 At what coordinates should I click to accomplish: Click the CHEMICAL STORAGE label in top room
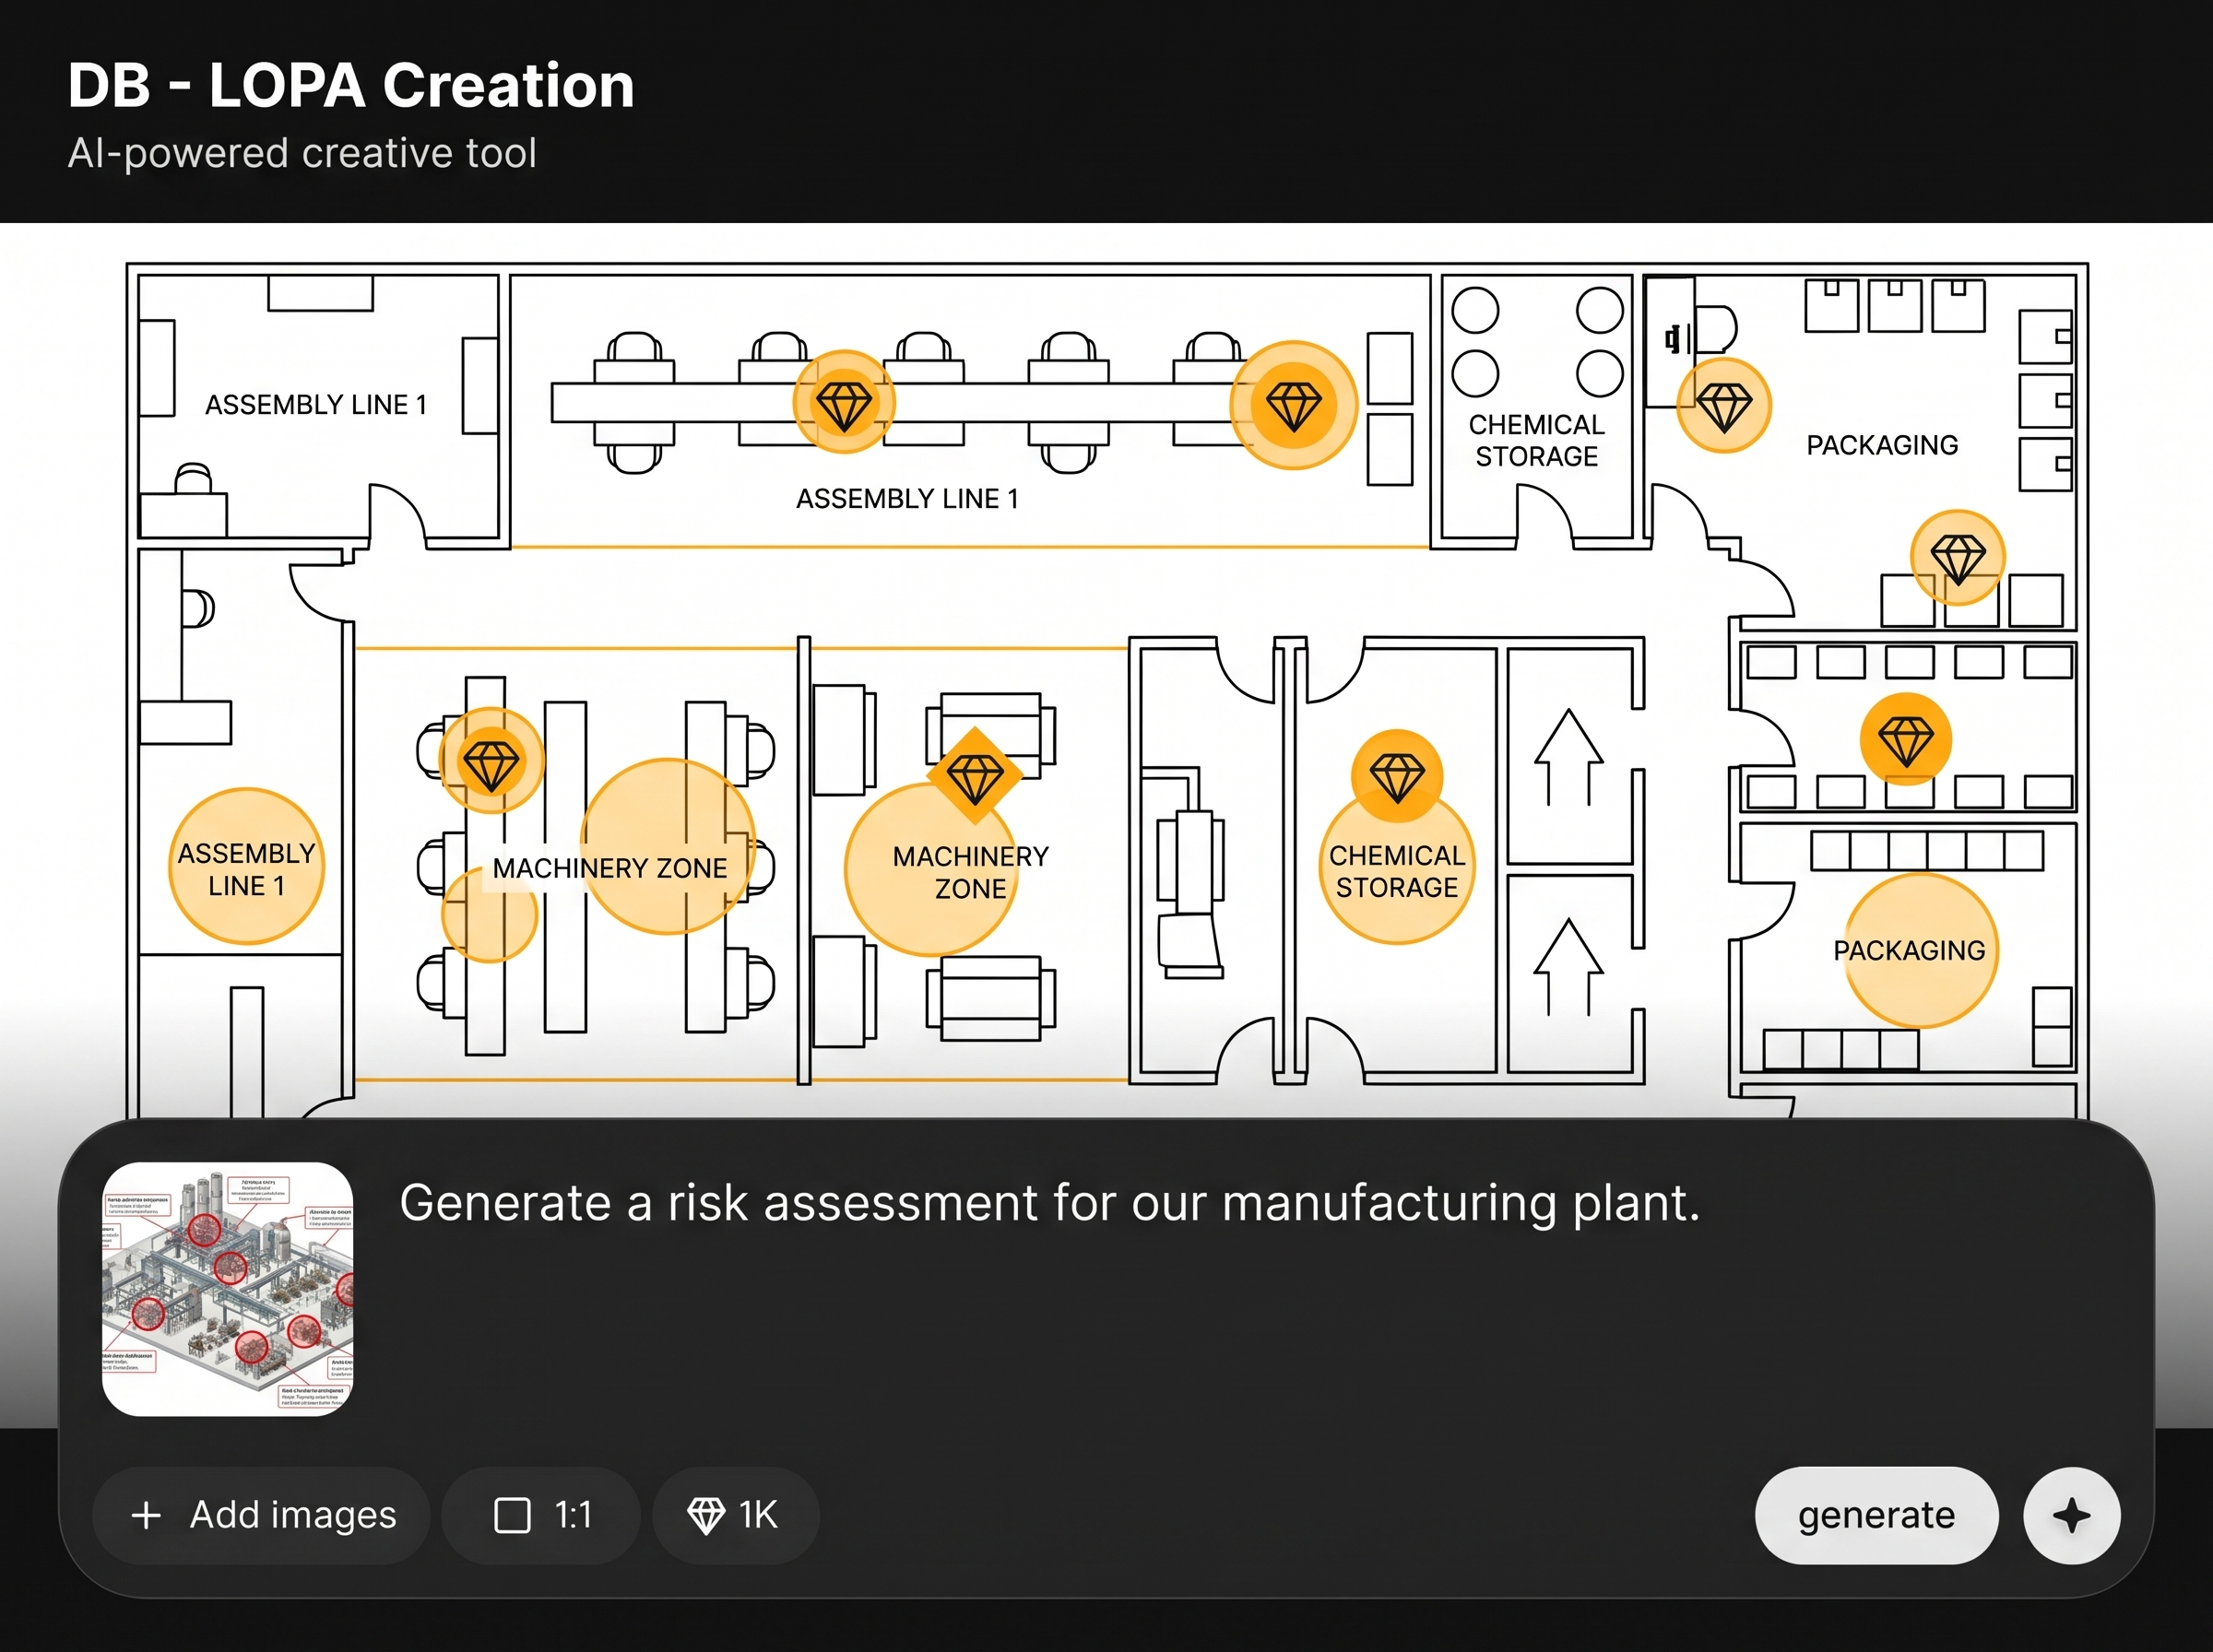(x=1536, y=440)
